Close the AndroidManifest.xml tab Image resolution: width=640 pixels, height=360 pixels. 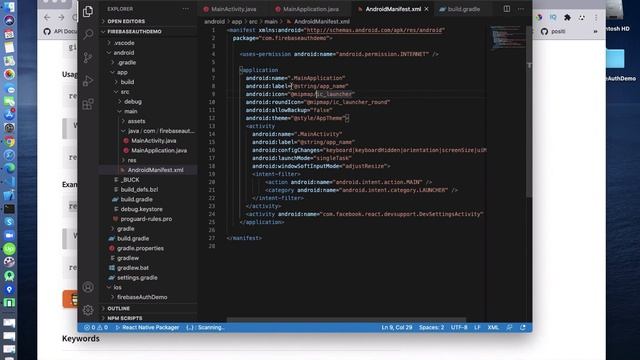tap(427, 9)
